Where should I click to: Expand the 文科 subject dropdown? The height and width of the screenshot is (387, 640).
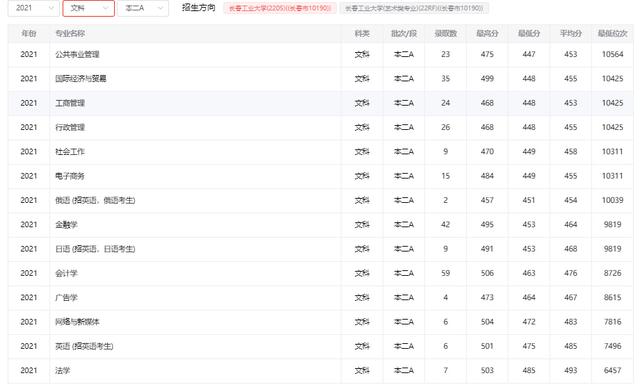[x=89, y=8]
